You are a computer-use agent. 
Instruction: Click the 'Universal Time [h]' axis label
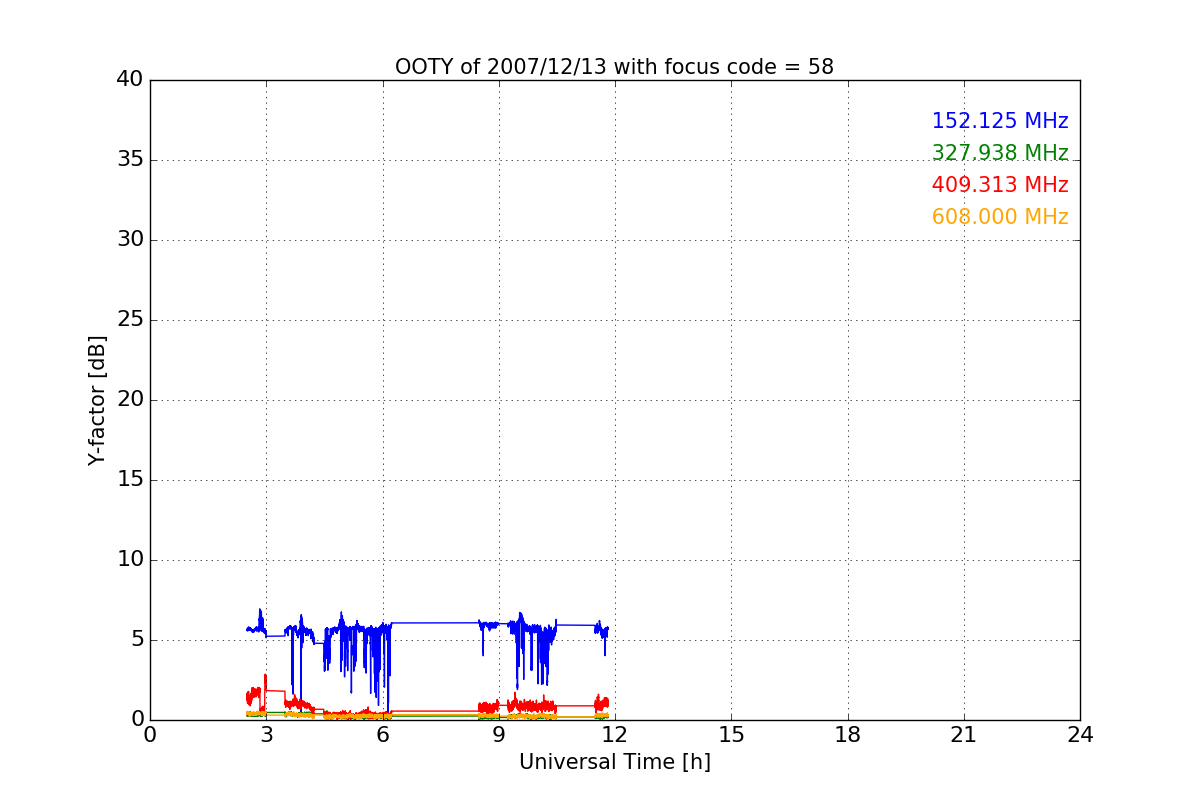615,762
